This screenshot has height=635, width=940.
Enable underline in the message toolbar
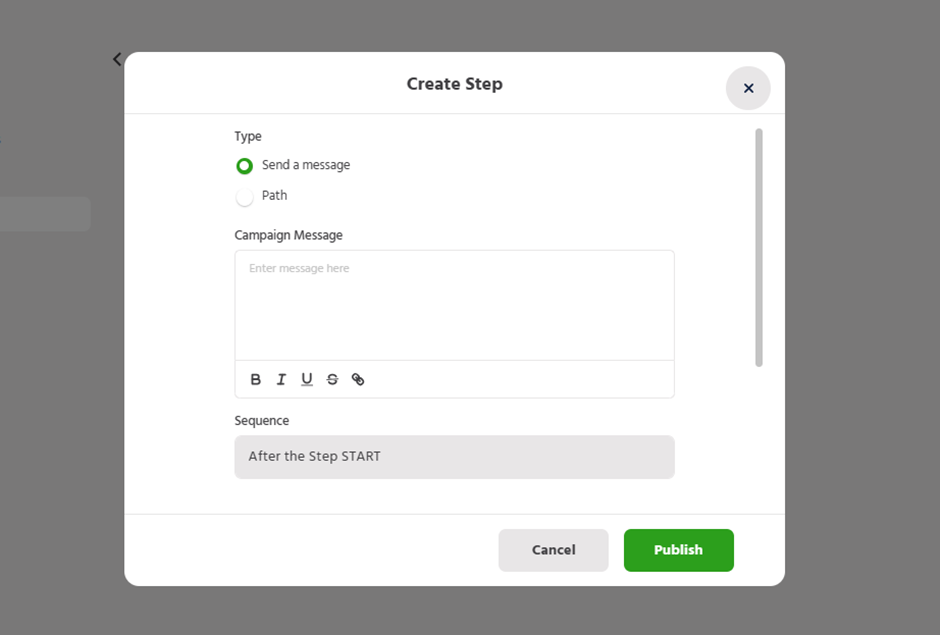pyautogui.click(x=307, y=379)
